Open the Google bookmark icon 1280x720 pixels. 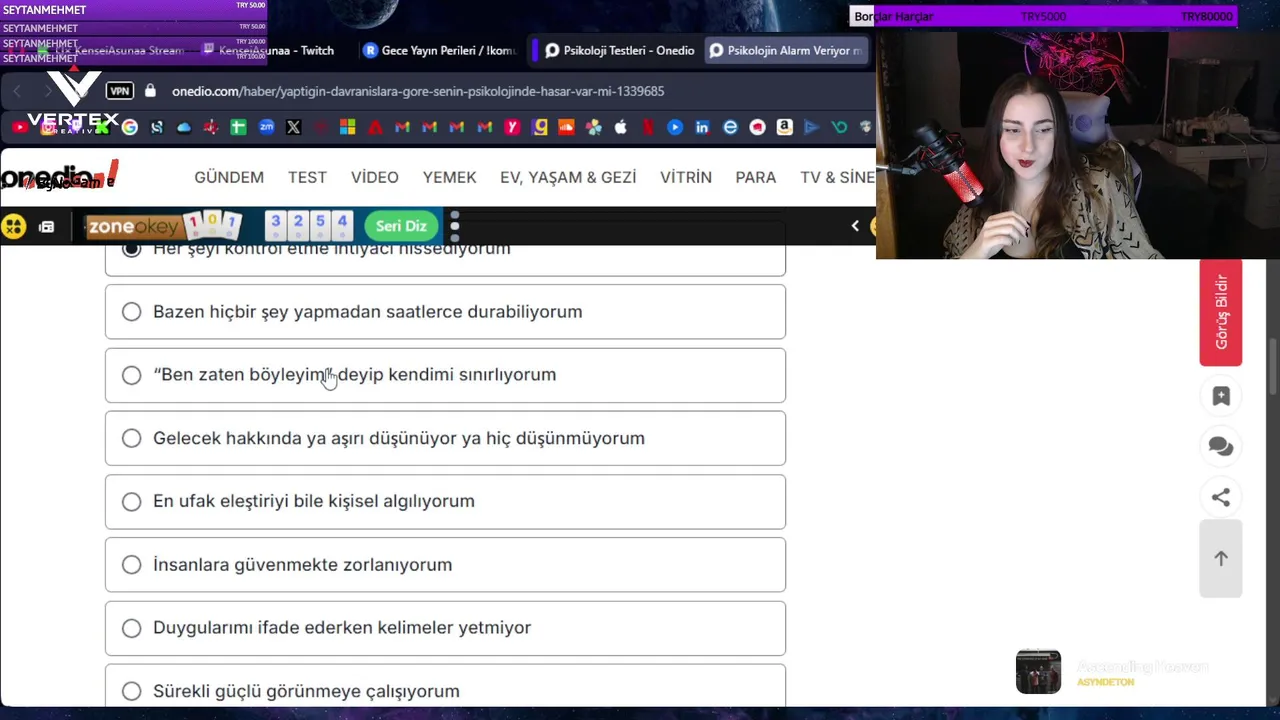[x=130, y=127]
